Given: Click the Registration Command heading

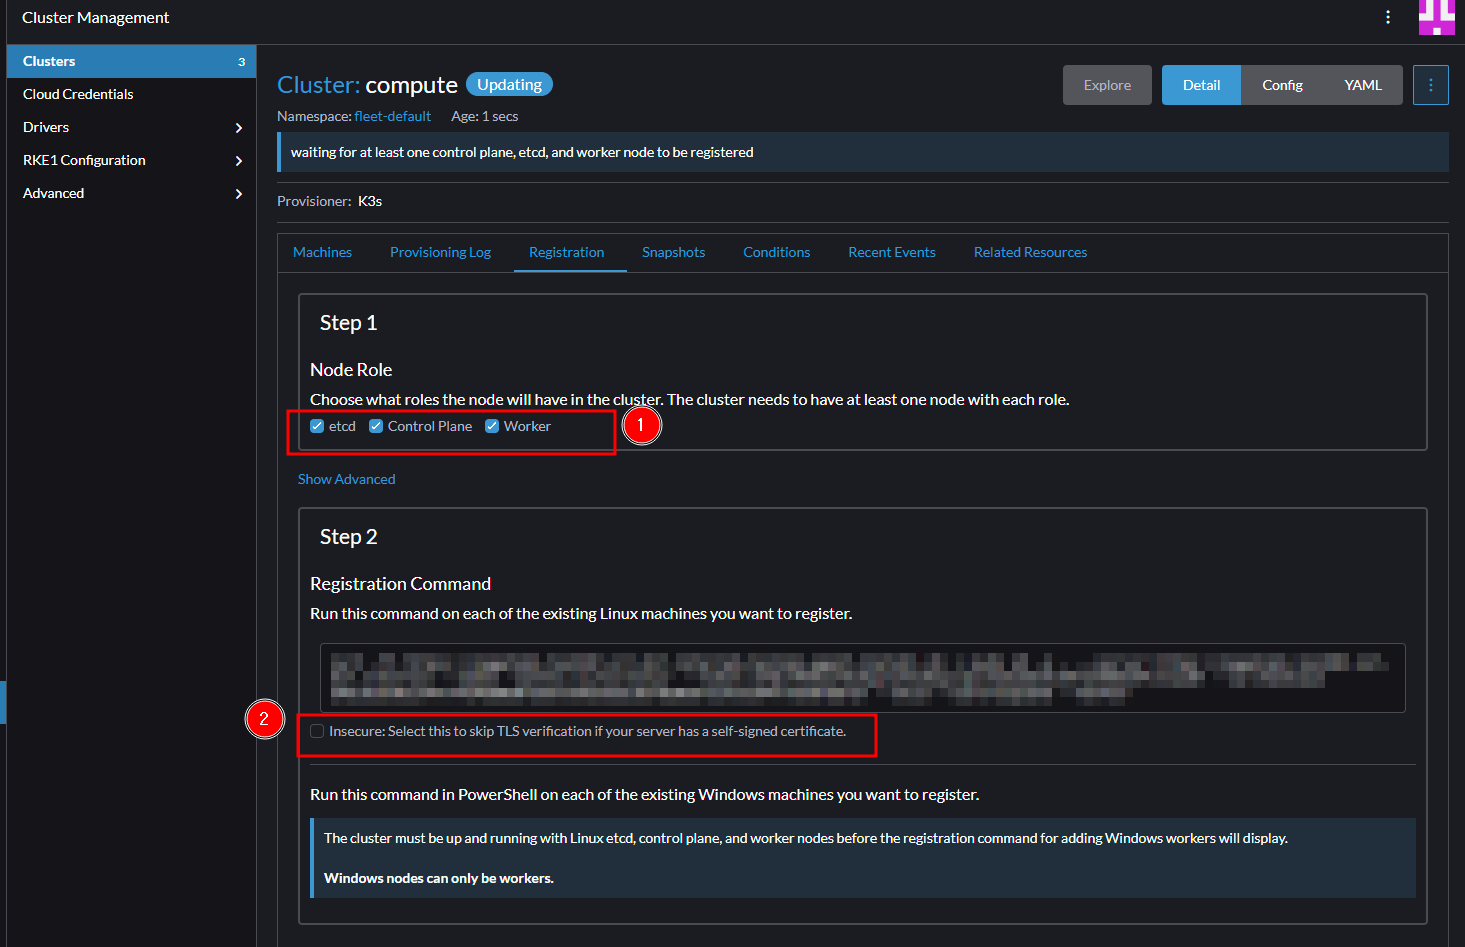Looking at the screenshot, I should [x=400, y=584].
